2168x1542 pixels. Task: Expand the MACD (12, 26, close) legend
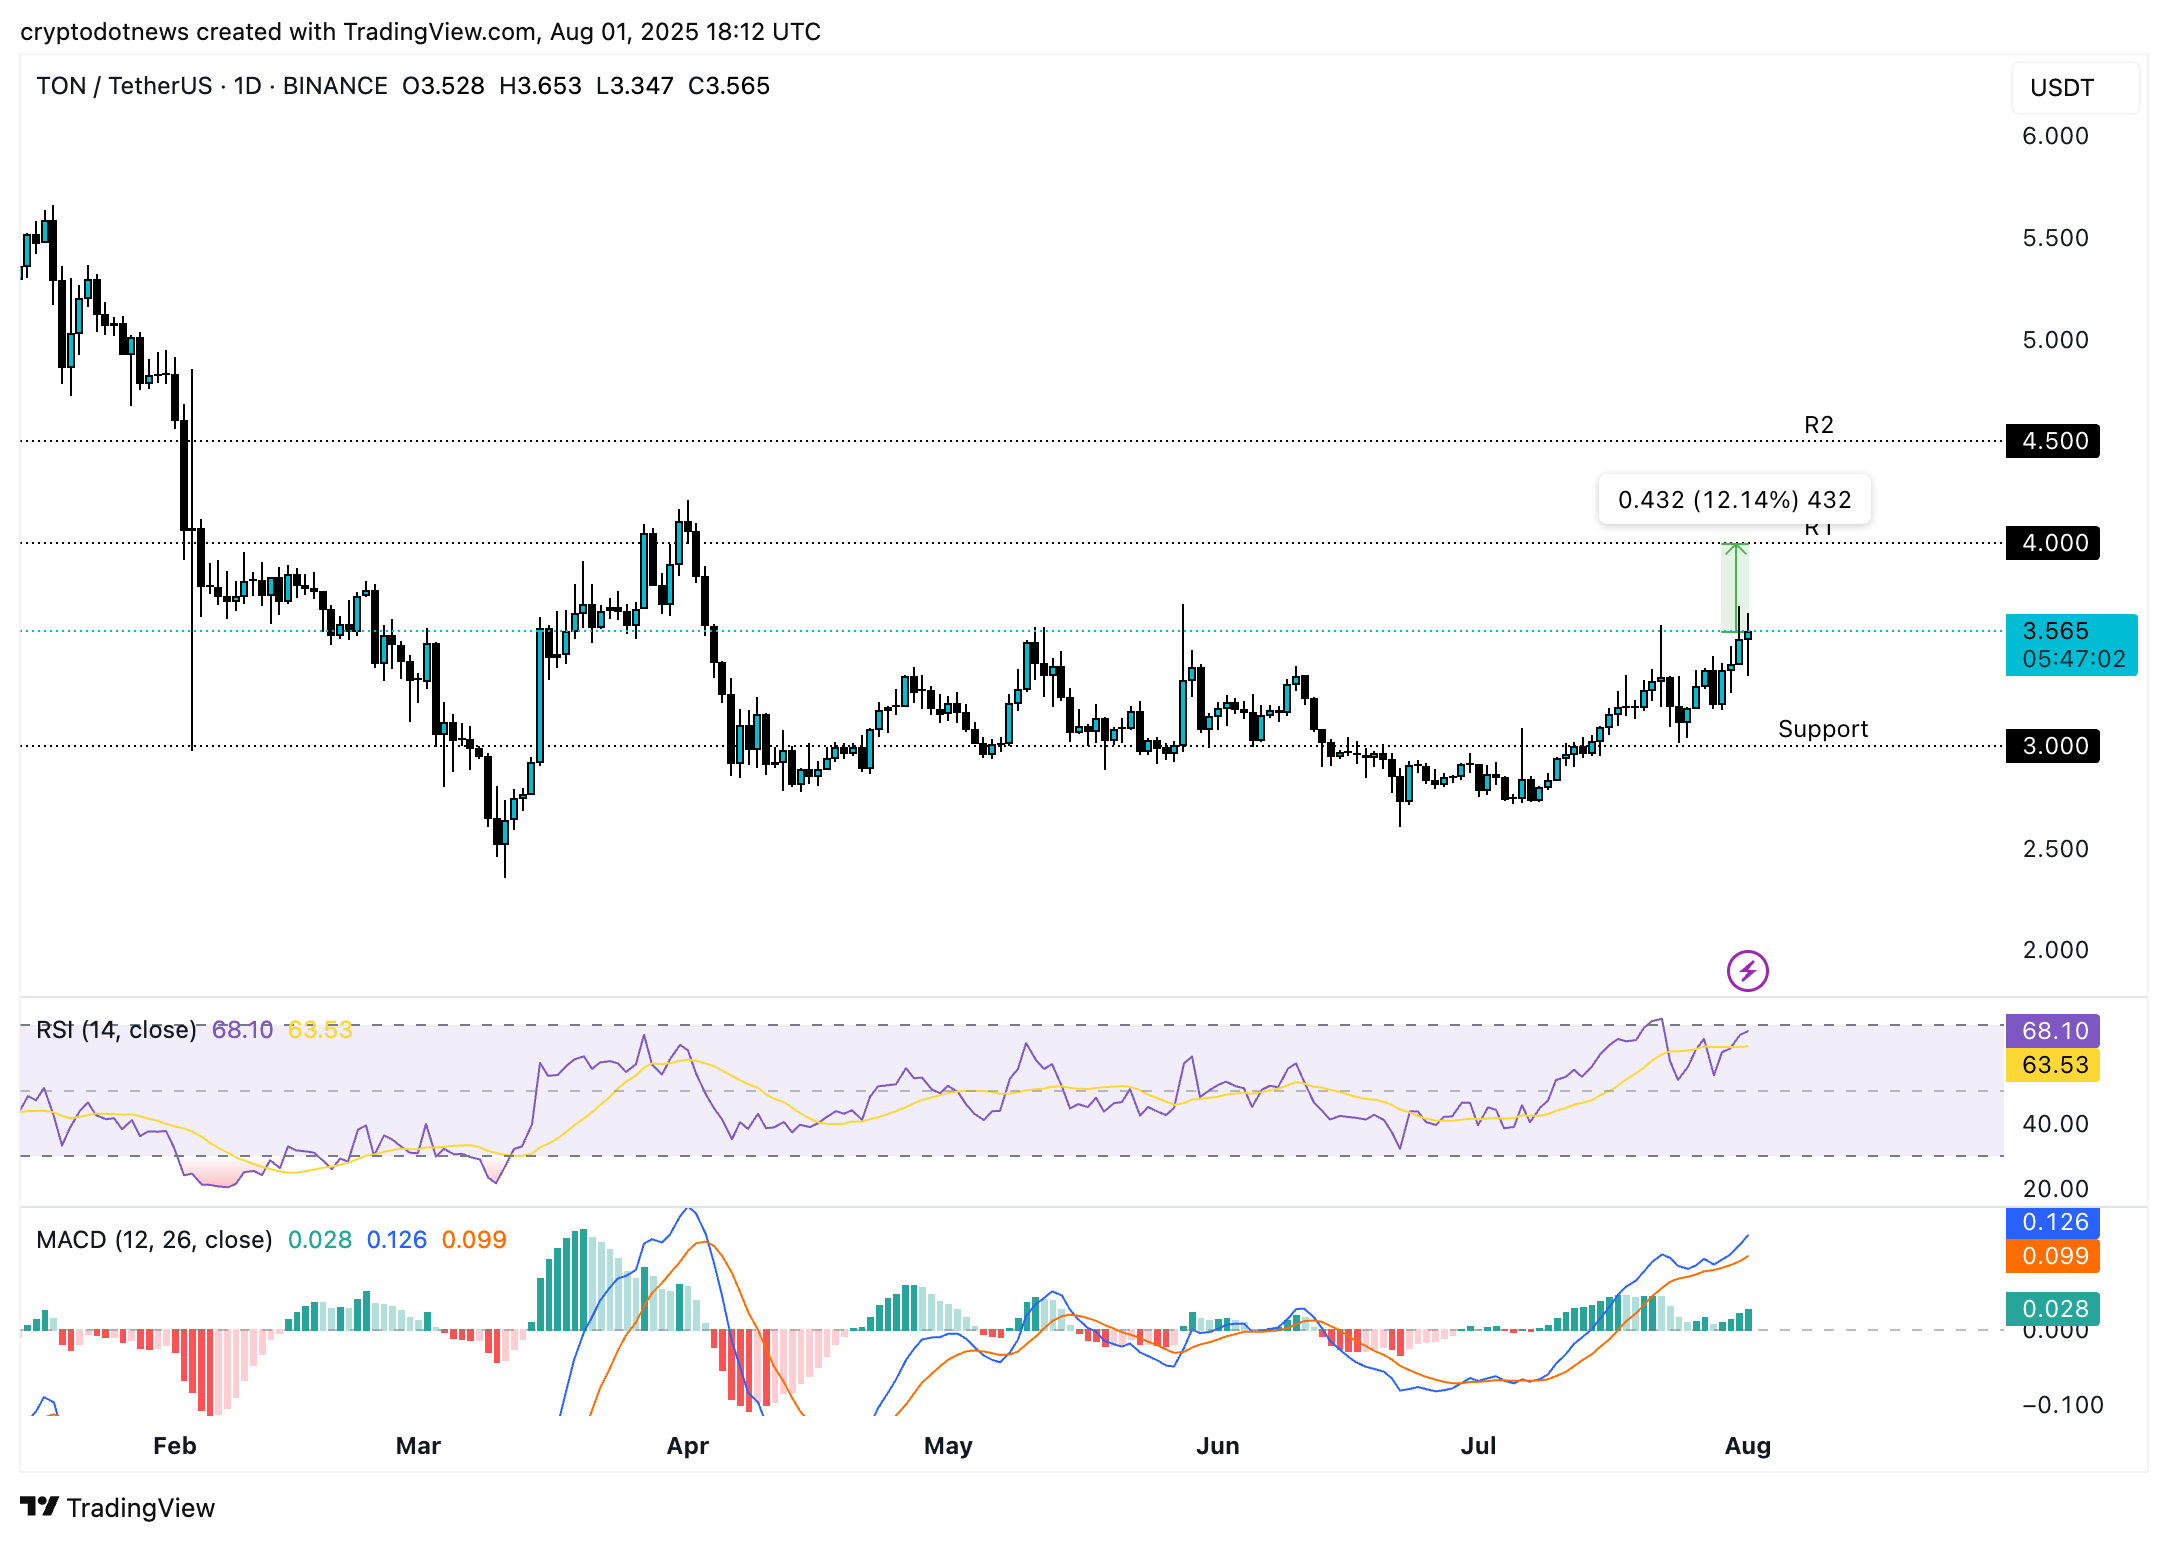click(x=154, y=1240)
